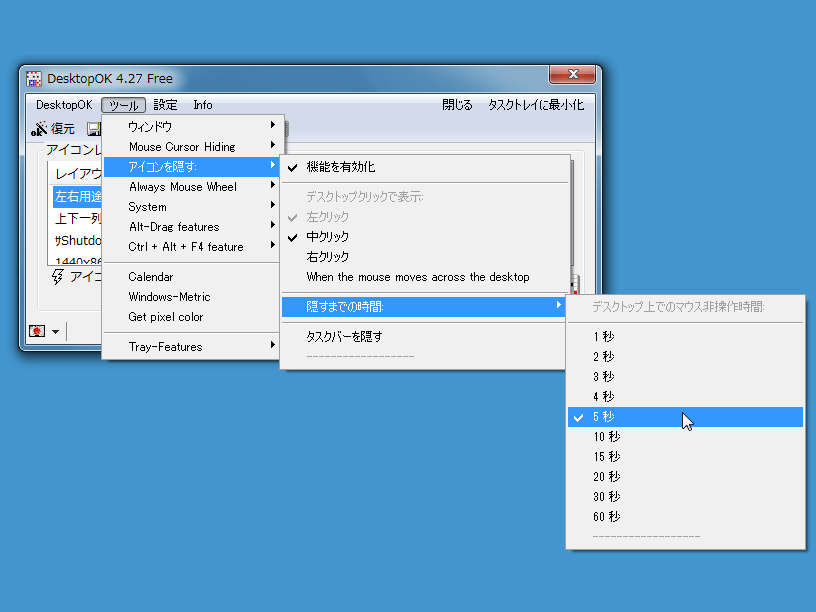The height and width of the screenshot is (612, 816).
Task: Open the Info menu
Action: pyautogui.click(x=203, y=105)
